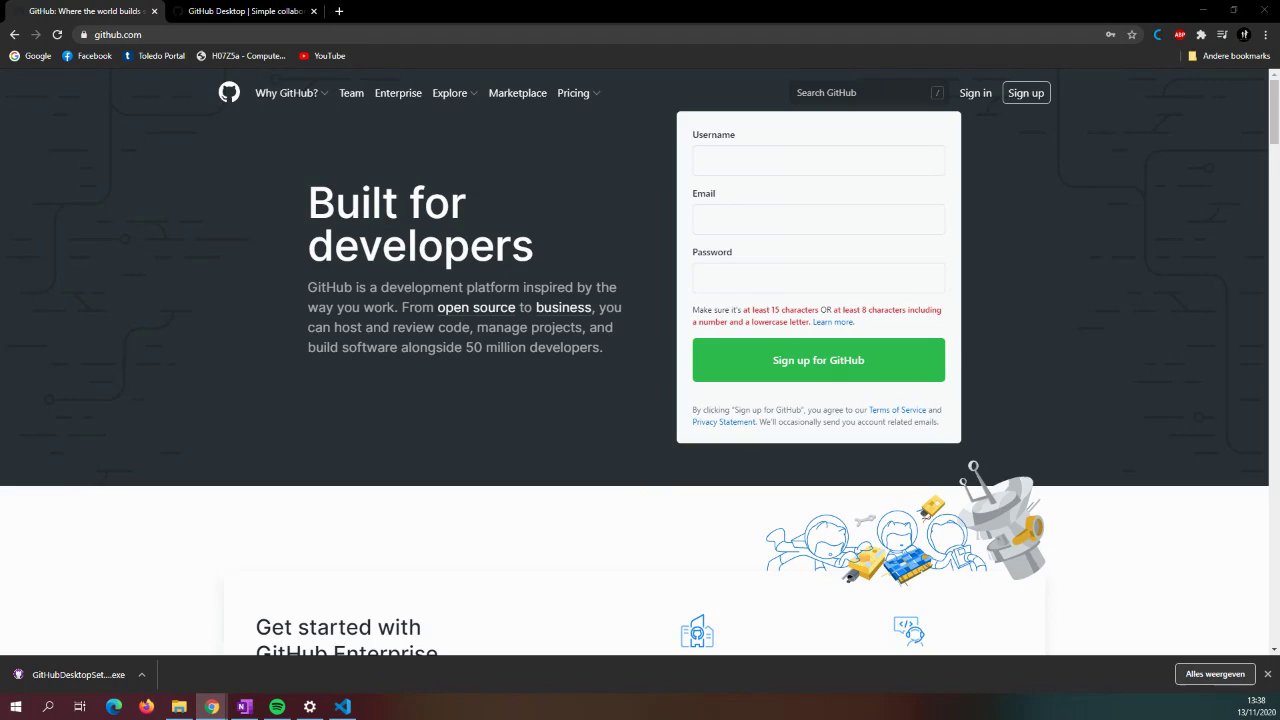
Task: Open Task View in the taskbar
Action: [80, 706]
